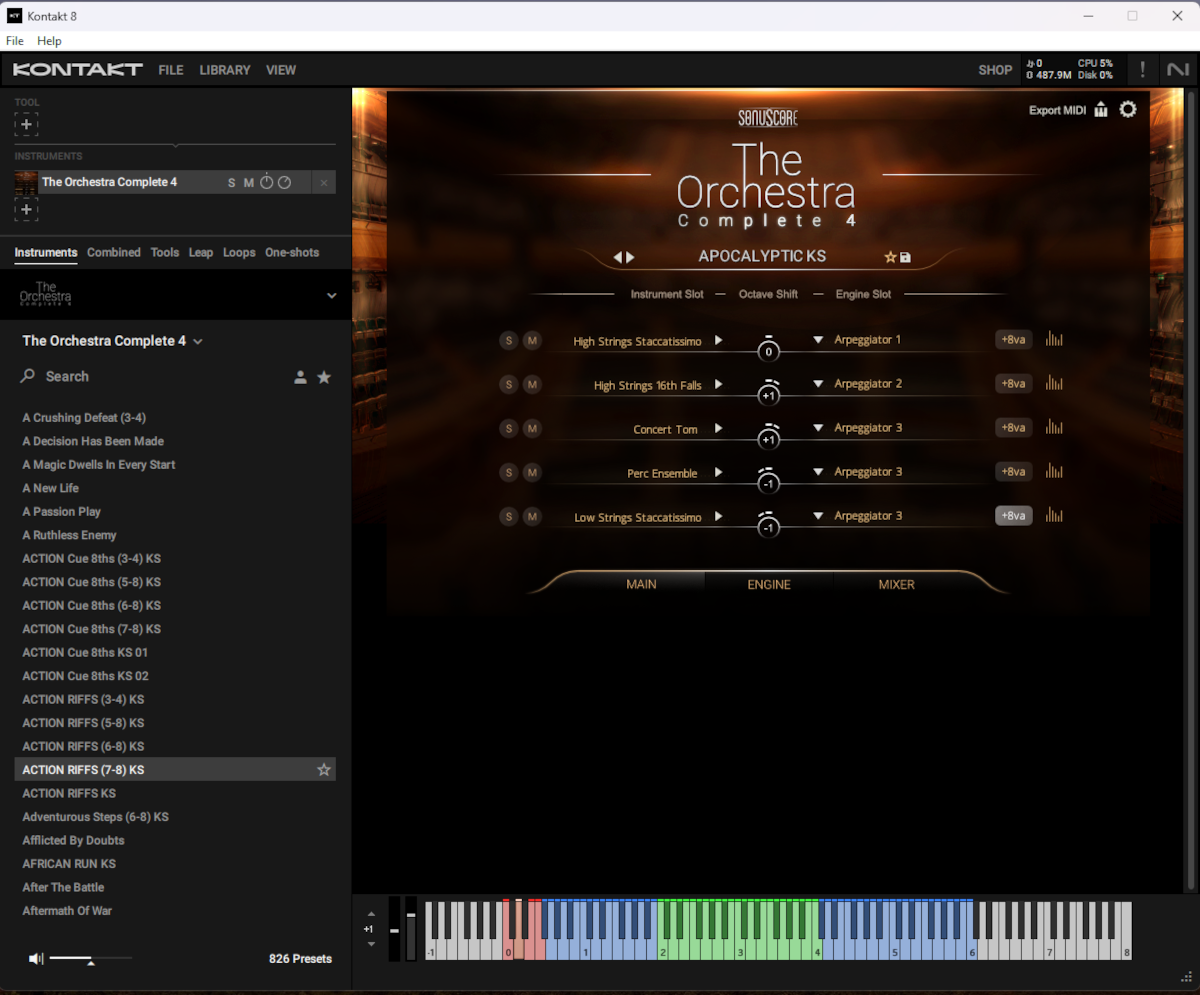Screen dimensions: 1200x995
Task: Mute the High Strings 16th Falls slot
Action: coord(532,385)
